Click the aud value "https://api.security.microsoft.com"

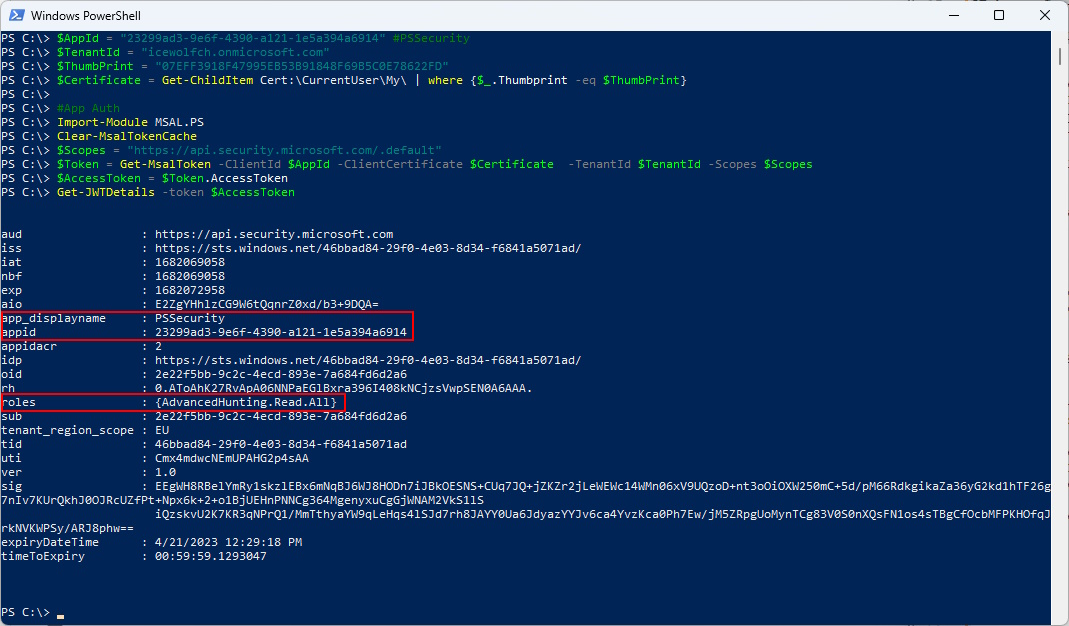(274, 235)
